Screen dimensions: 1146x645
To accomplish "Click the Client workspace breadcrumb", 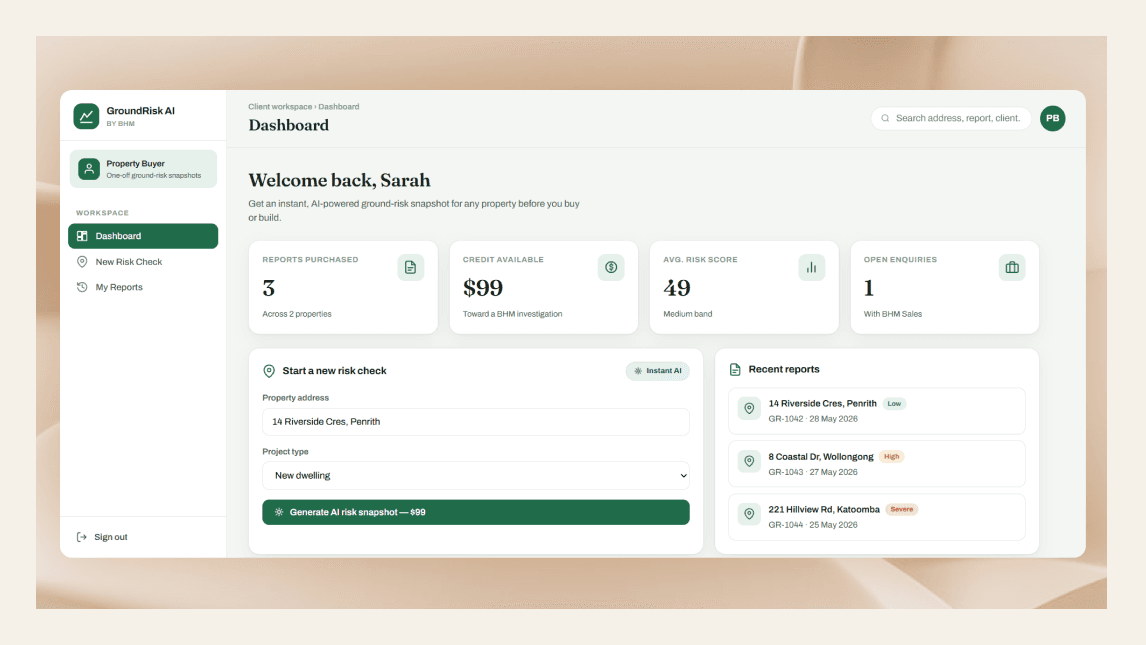I will [280, 107].
